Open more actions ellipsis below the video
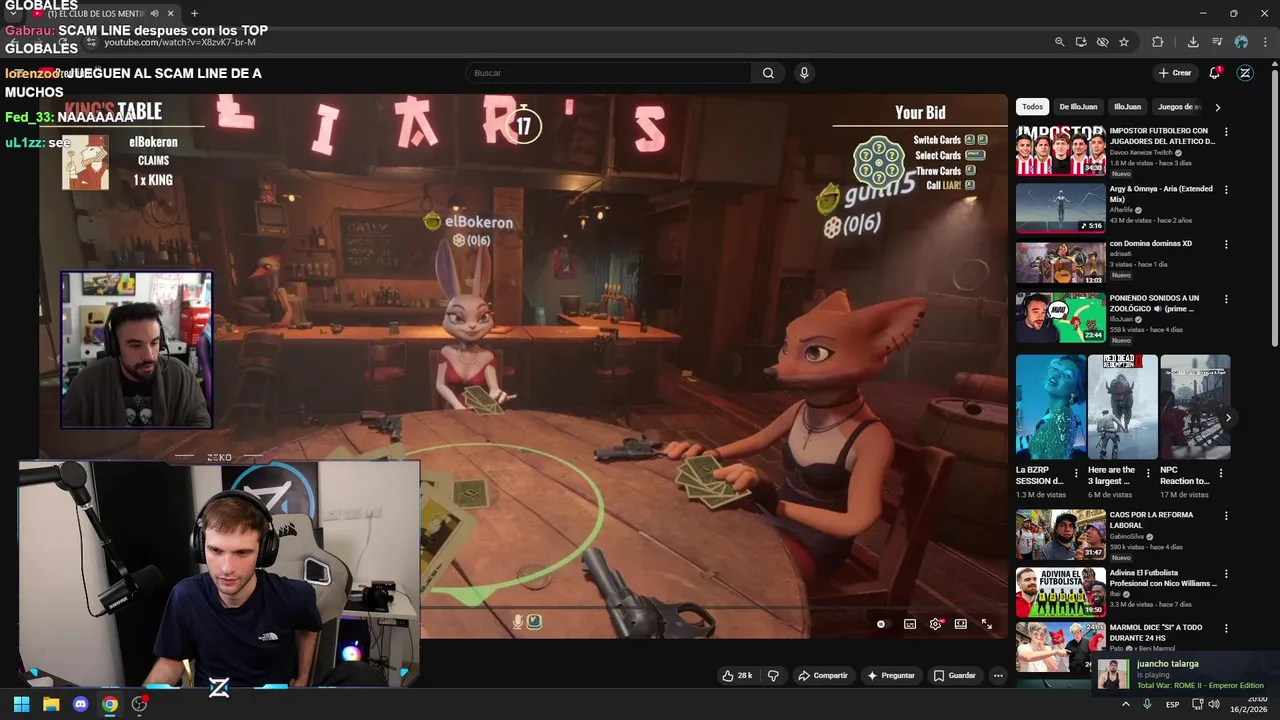 click(998, 676)
